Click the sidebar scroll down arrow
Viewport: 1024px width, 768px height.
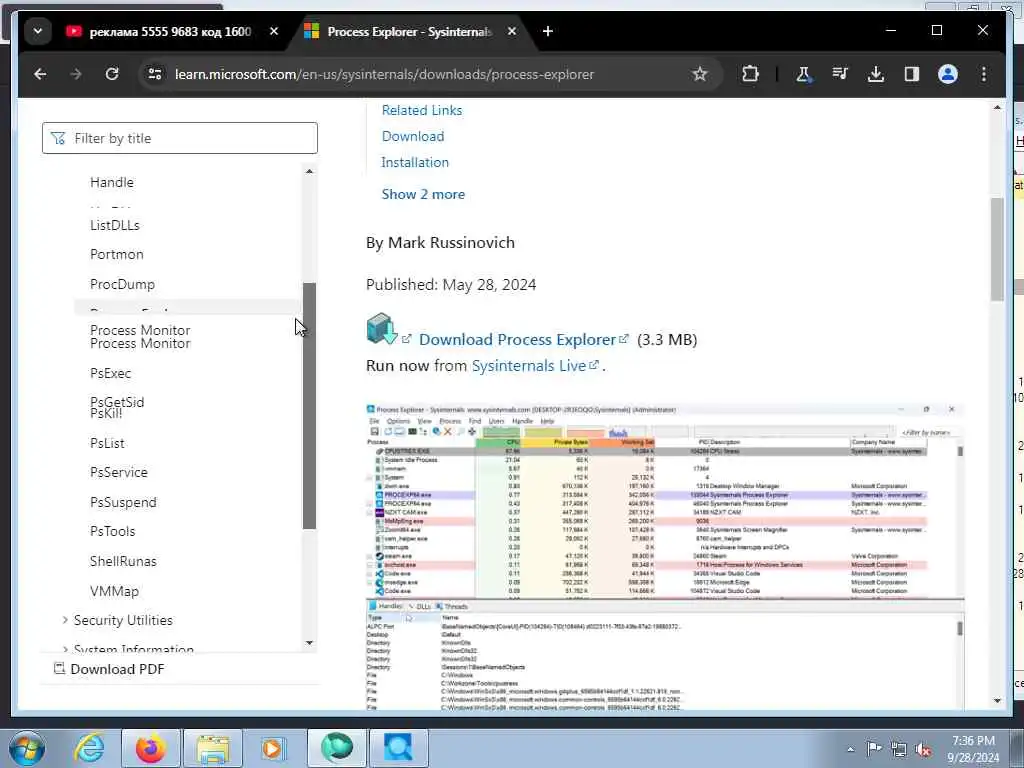click(x=310, y=643)
